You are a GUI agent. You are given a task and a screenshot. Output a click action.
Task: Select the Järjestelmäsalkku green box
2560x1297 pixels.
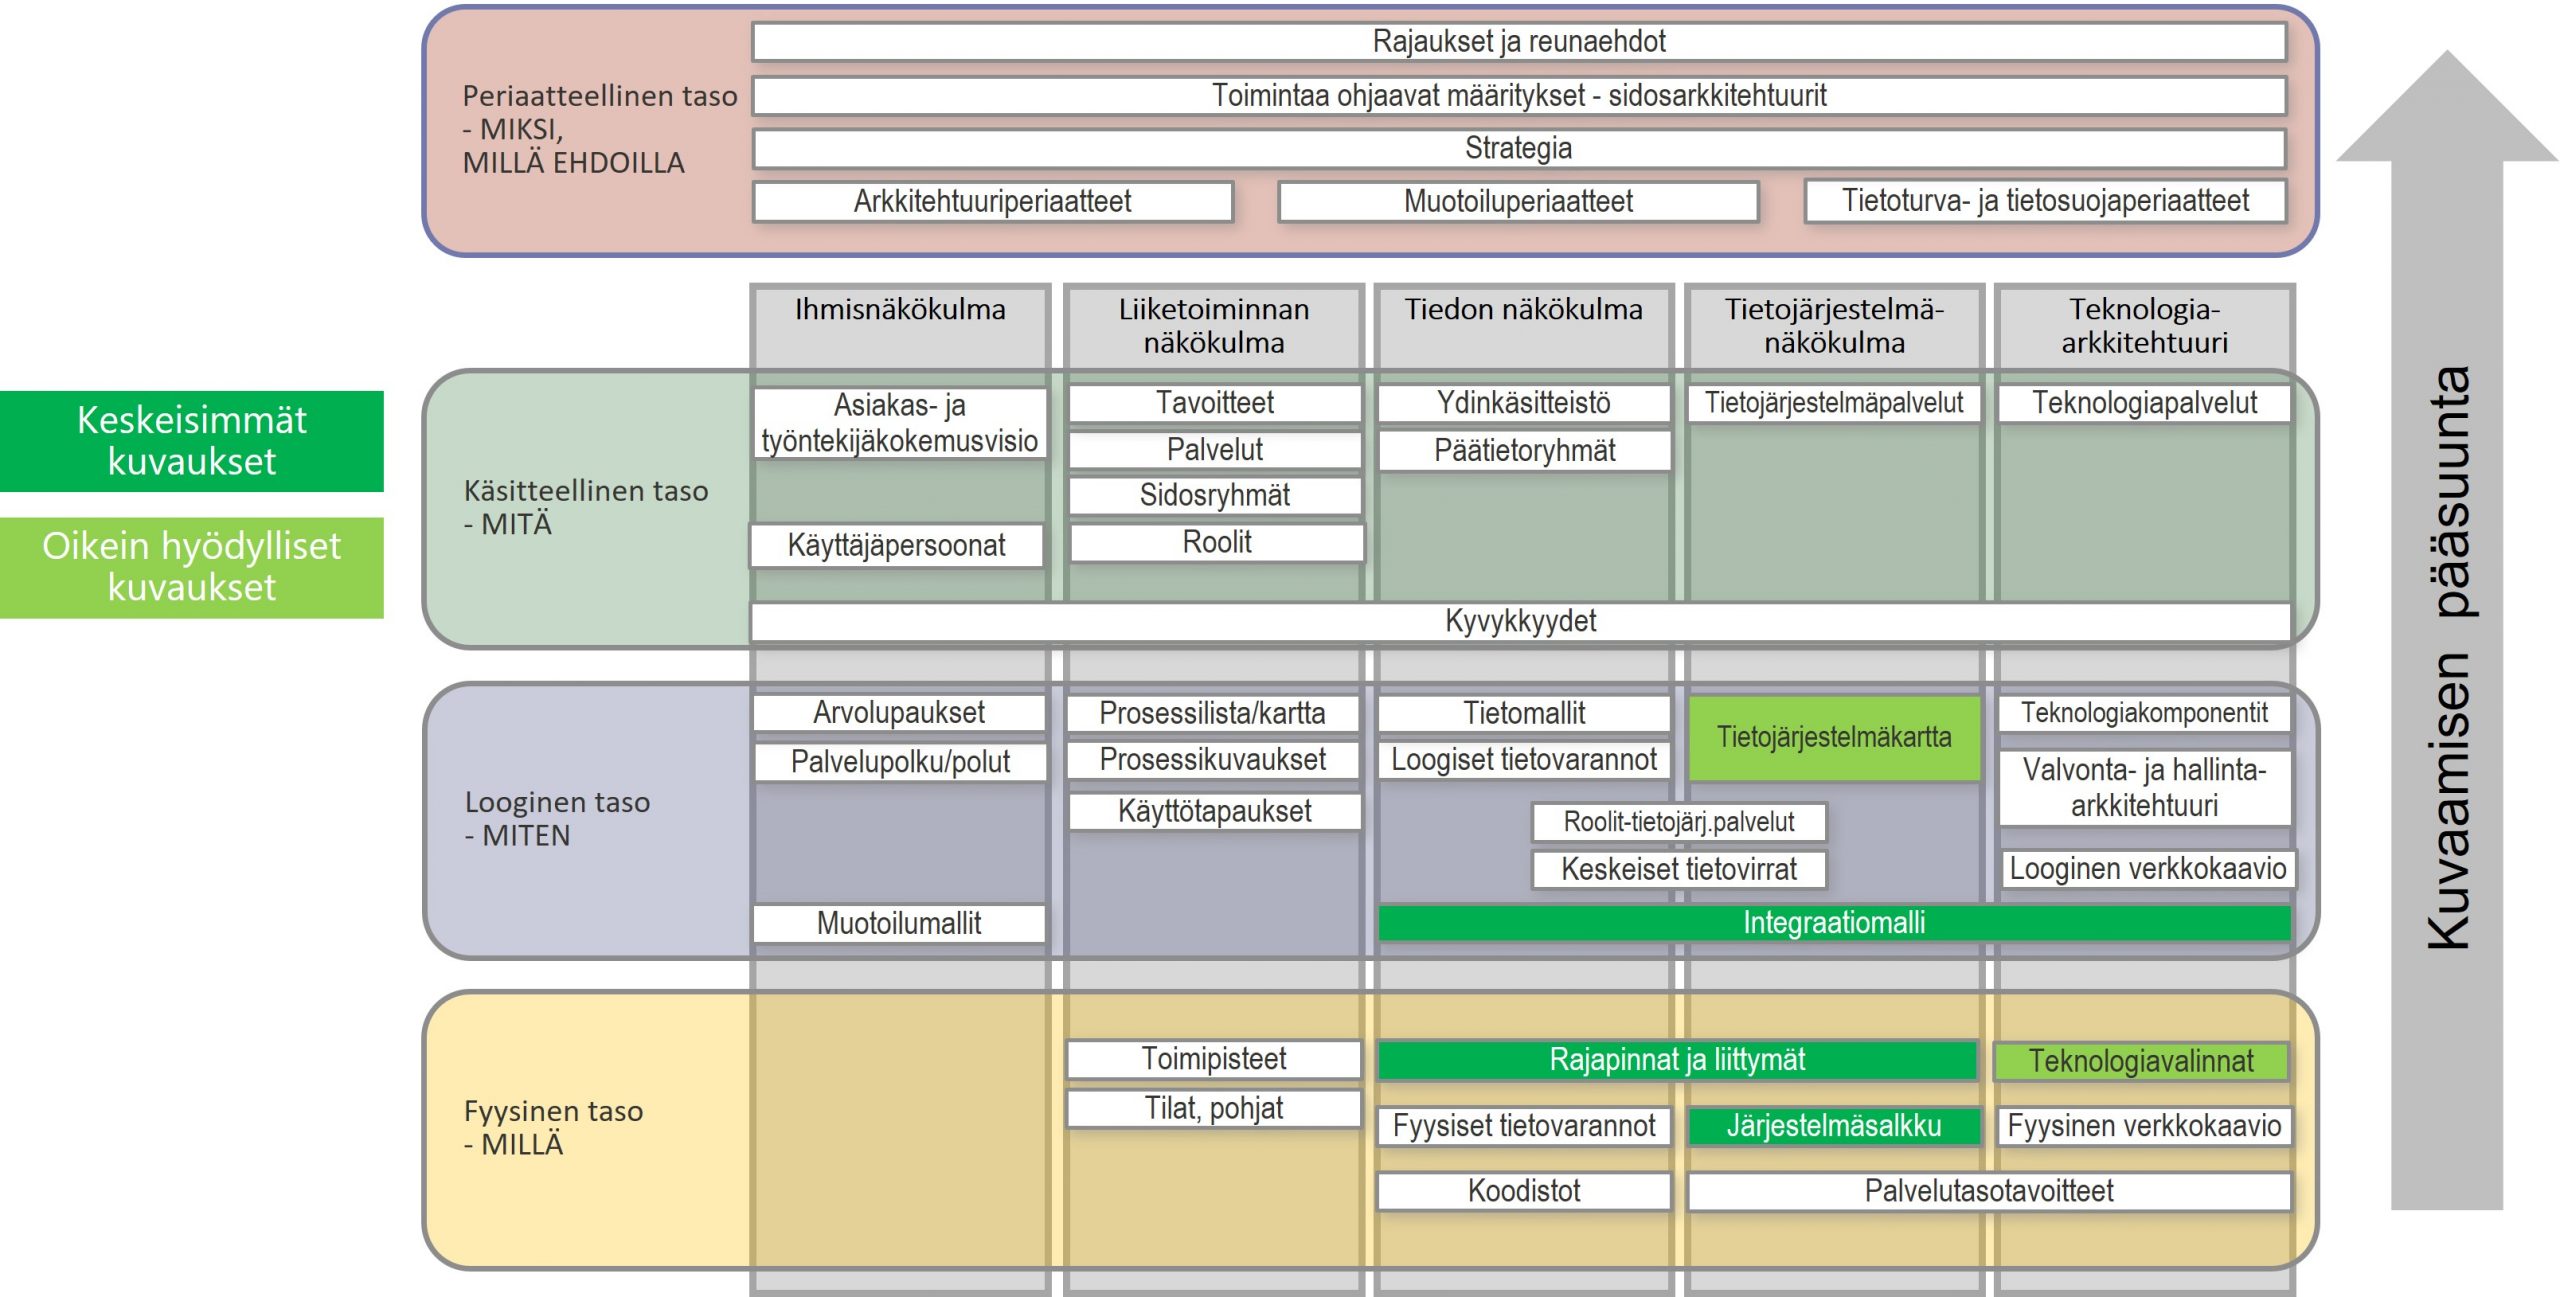[1833, 1125]
